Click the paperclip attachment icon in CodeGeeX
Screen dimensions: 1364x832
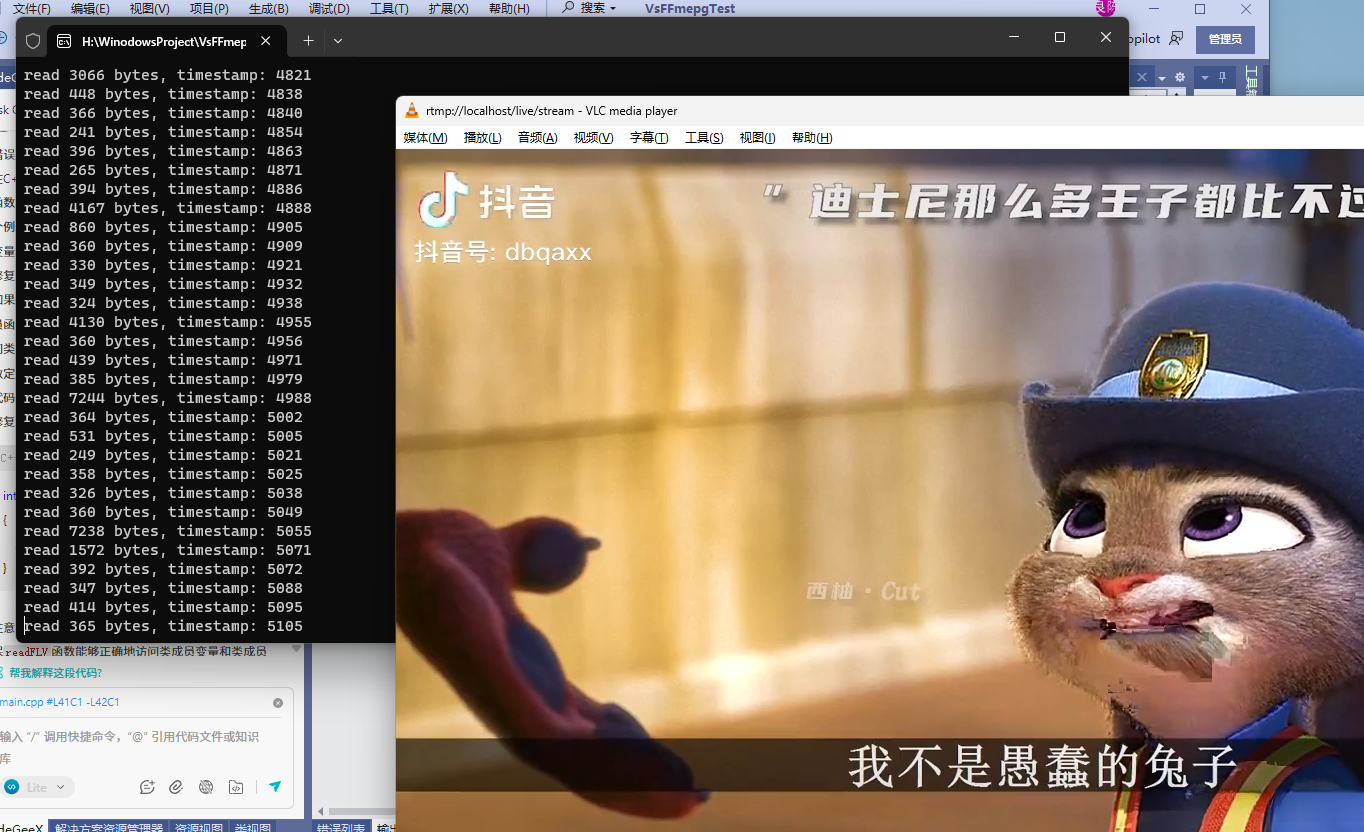tap(176, 787)
